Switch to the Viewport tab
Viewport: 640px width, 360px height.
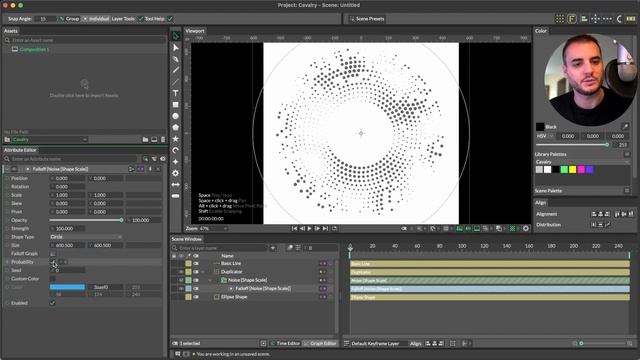point(195,31)
